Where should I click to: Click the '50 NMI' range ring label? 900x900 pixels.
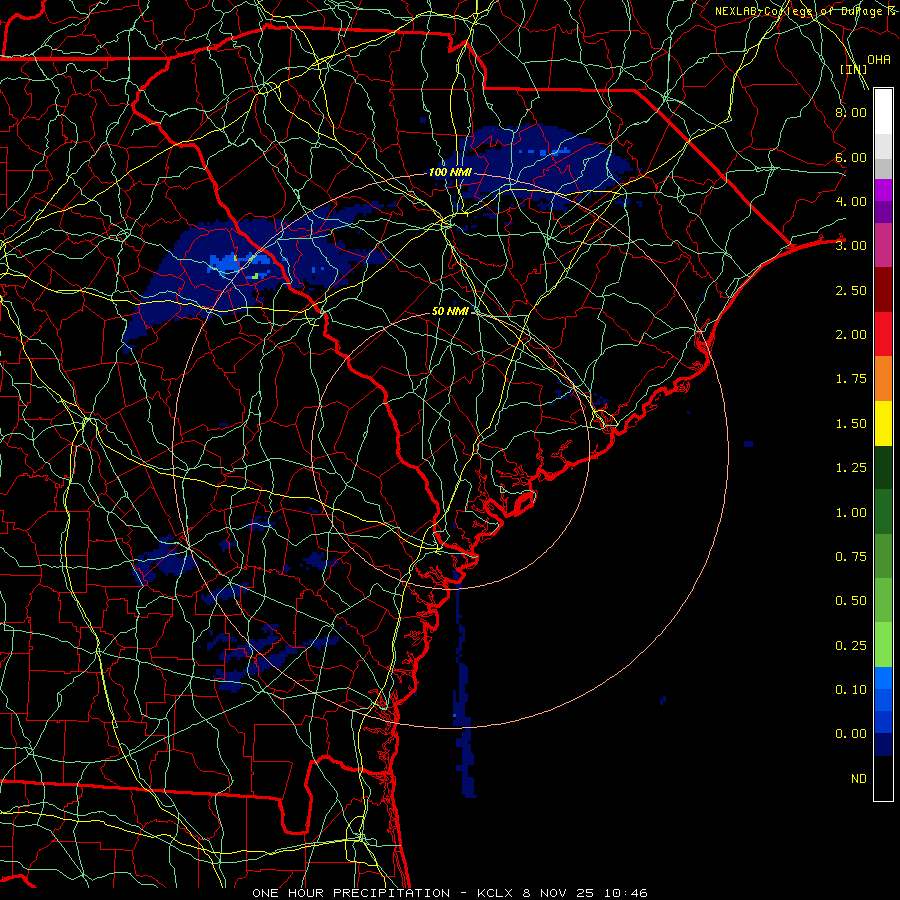coord(450,311)
